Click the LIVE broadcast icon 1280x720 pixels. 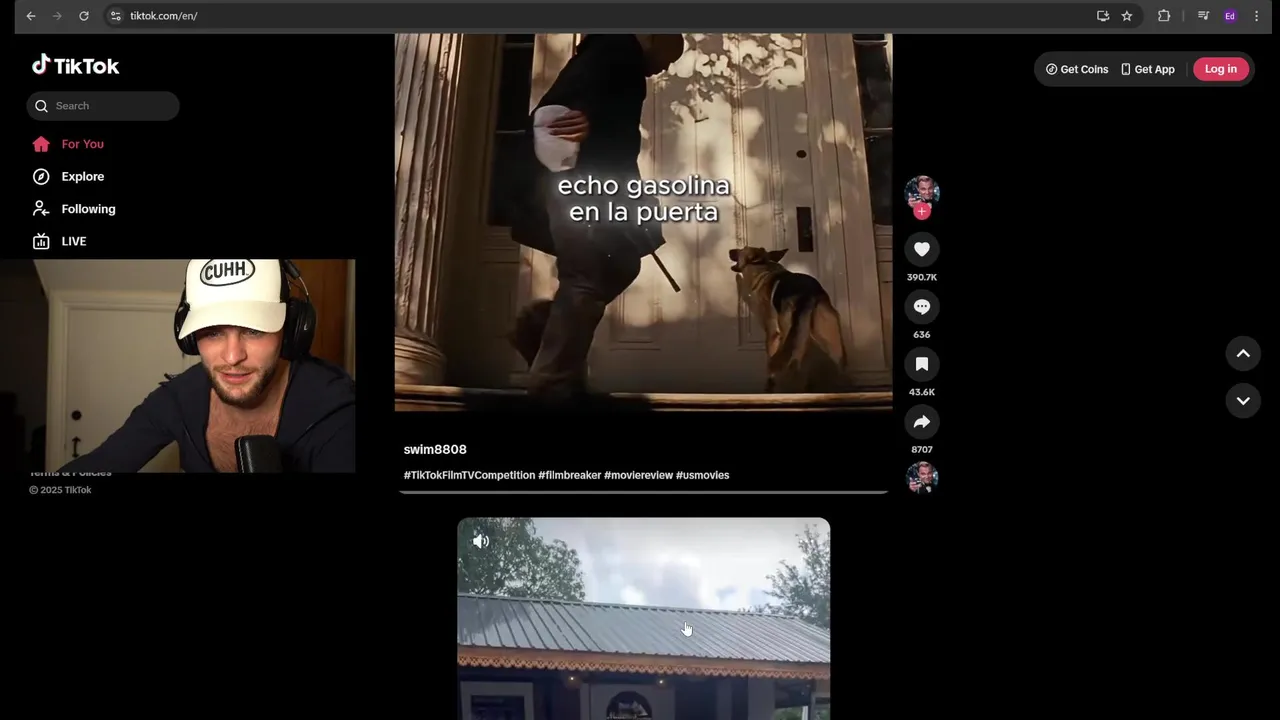[41, 241]
